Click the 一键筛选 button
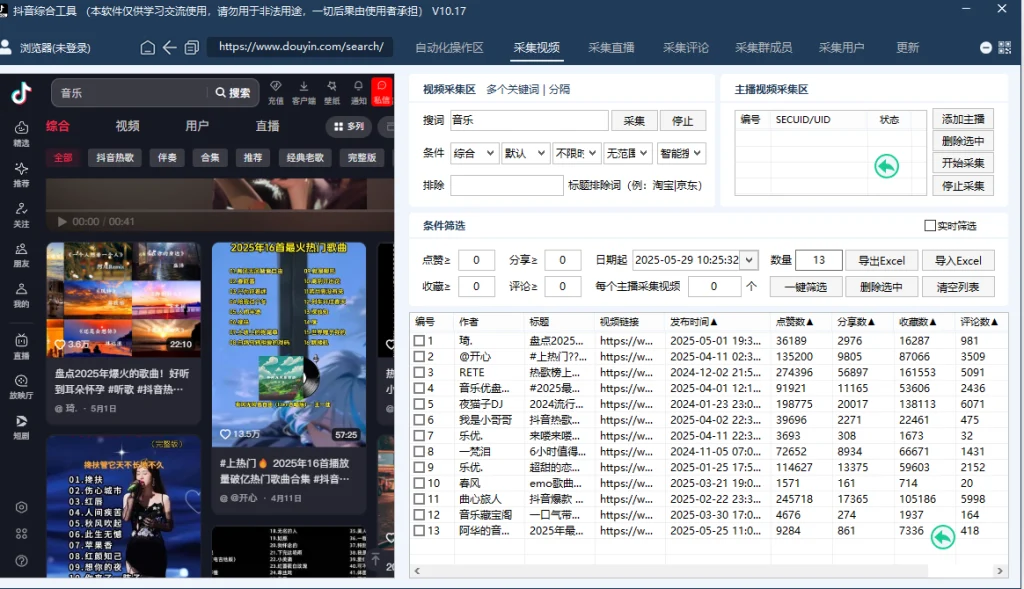1024x589 pixels. 806,287
